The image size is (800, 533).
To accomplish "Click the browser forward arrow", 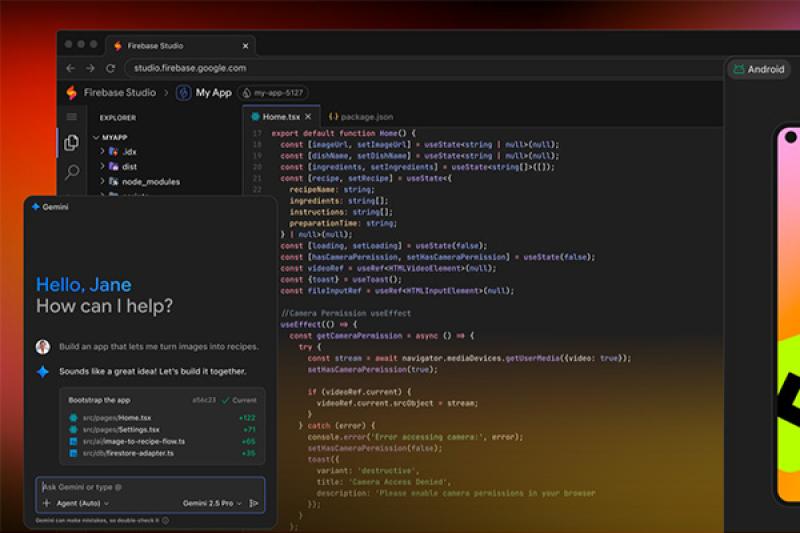I will click(x=90, y=68).
